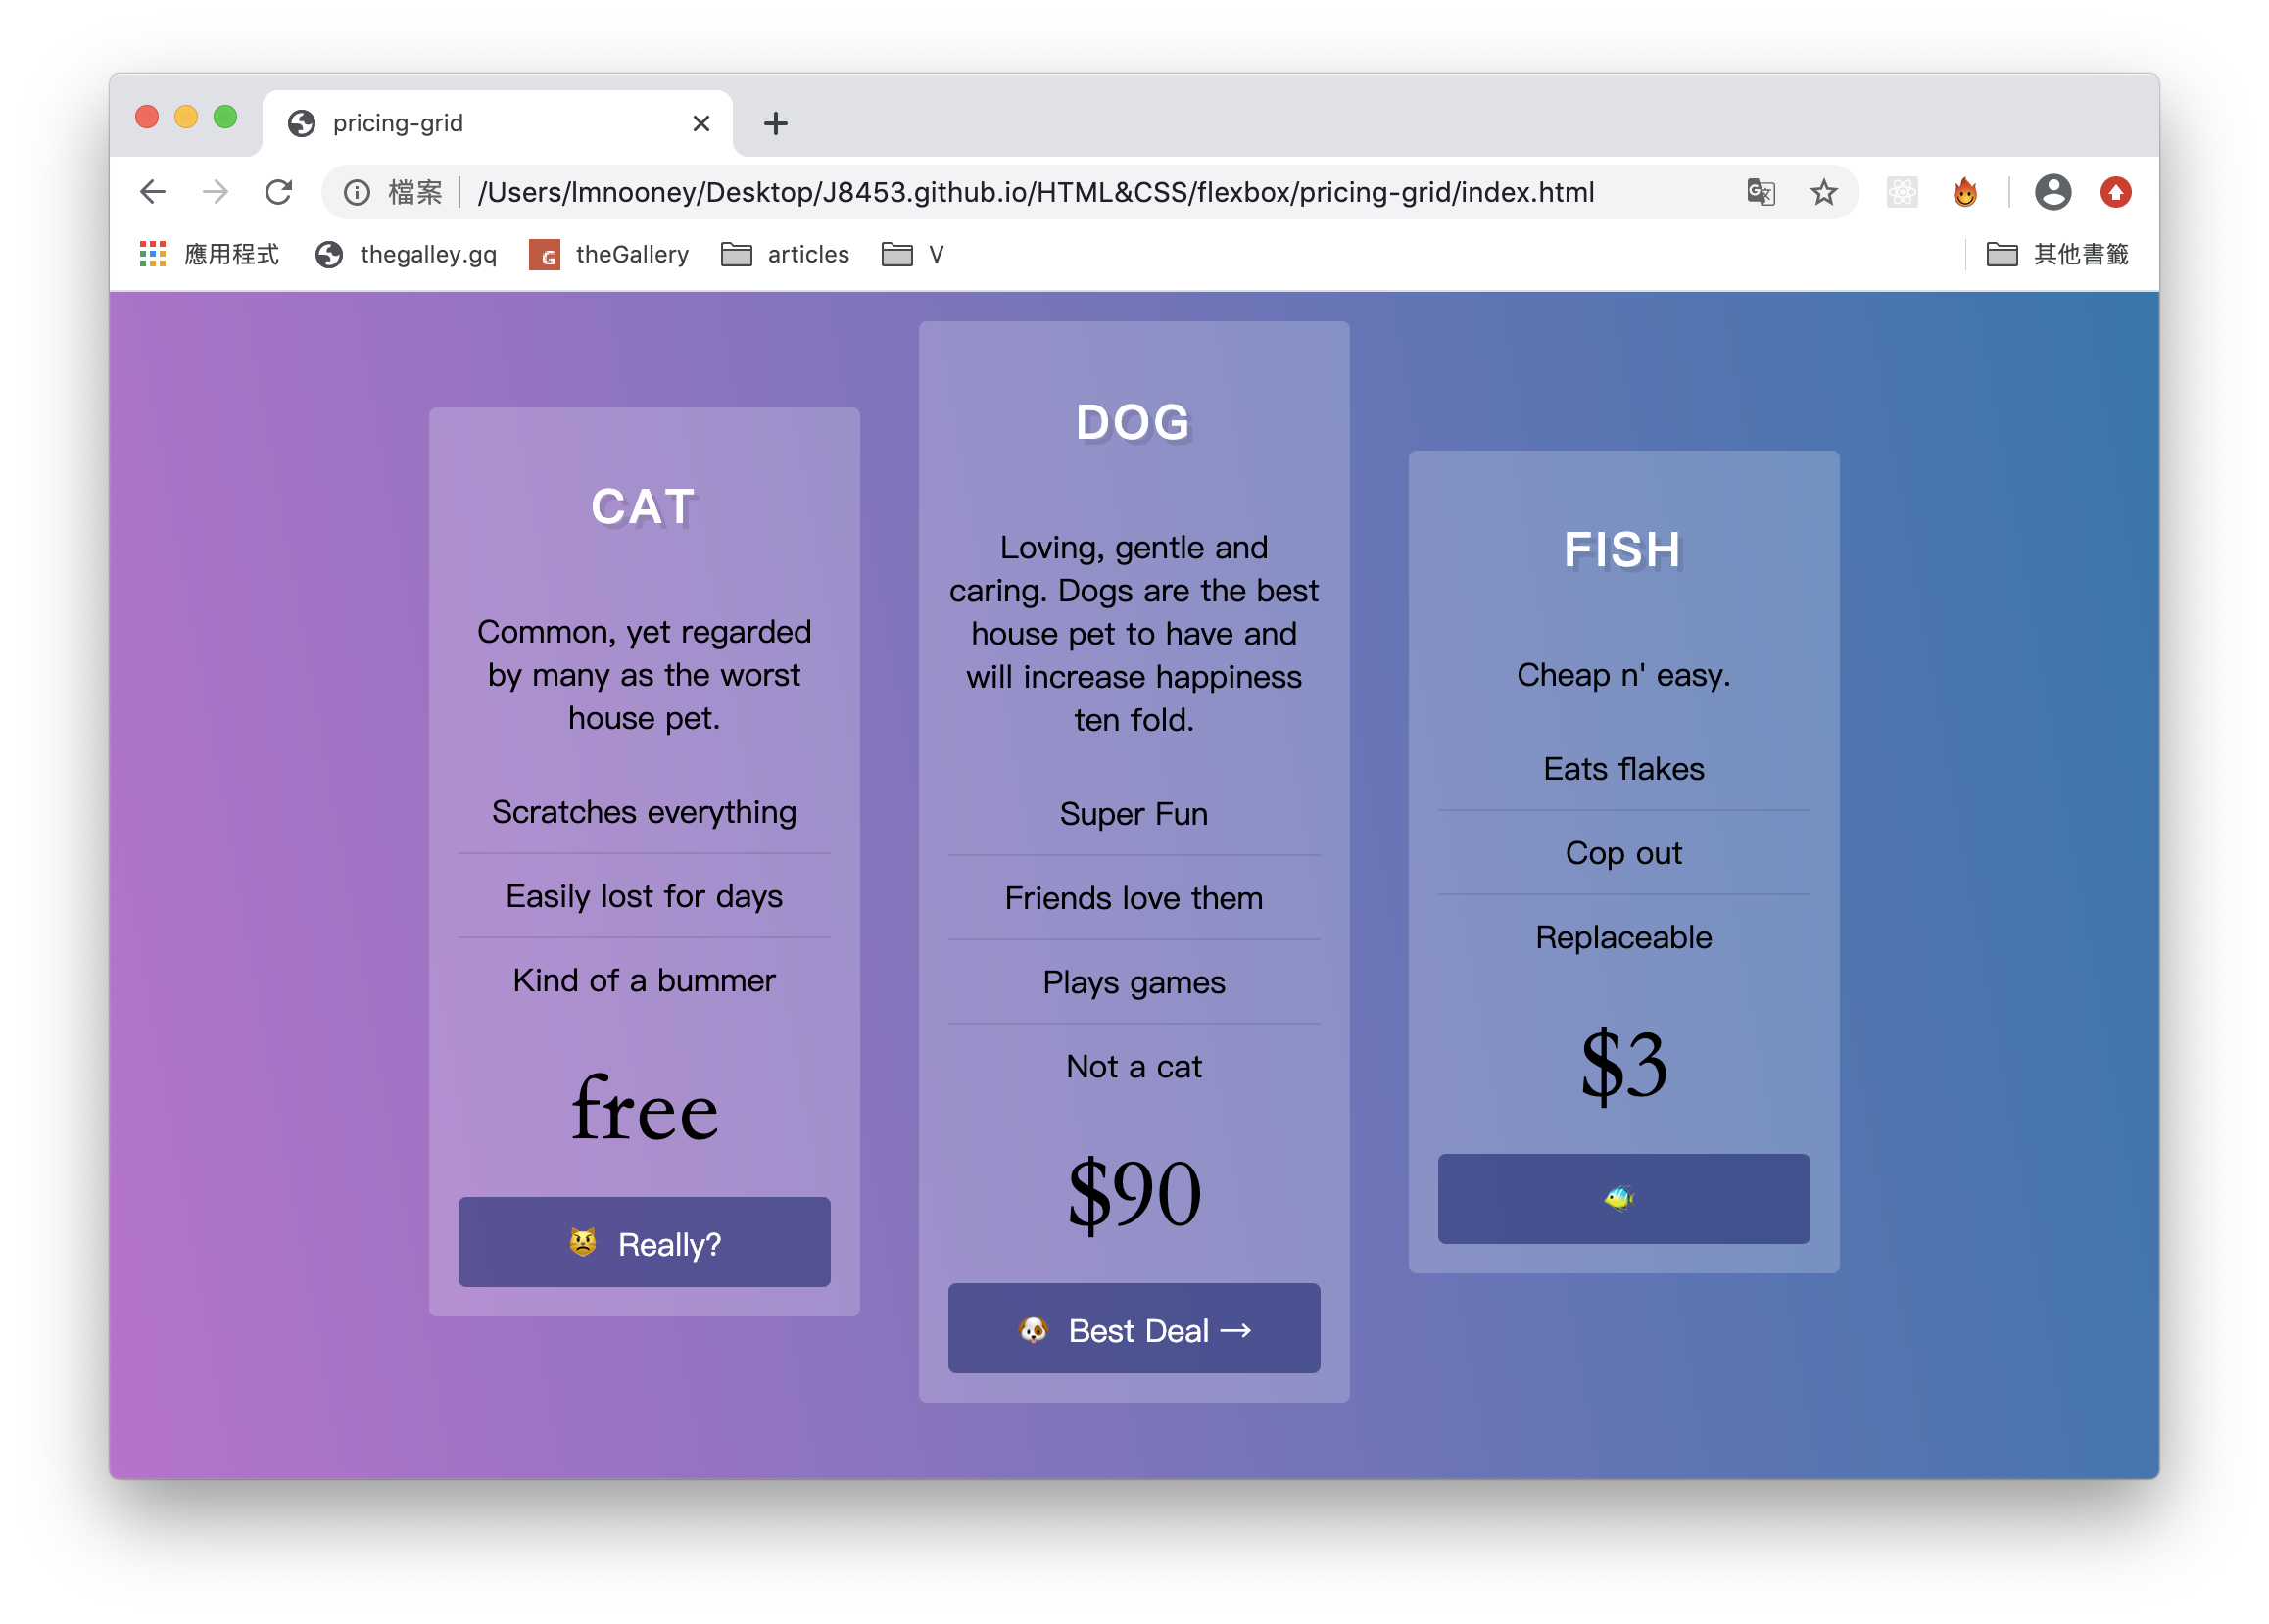This screenshot has width=2269, height=1624.
Task: Click the Best Deal arrow button on DOG card
Action: click(1134, 1330)
